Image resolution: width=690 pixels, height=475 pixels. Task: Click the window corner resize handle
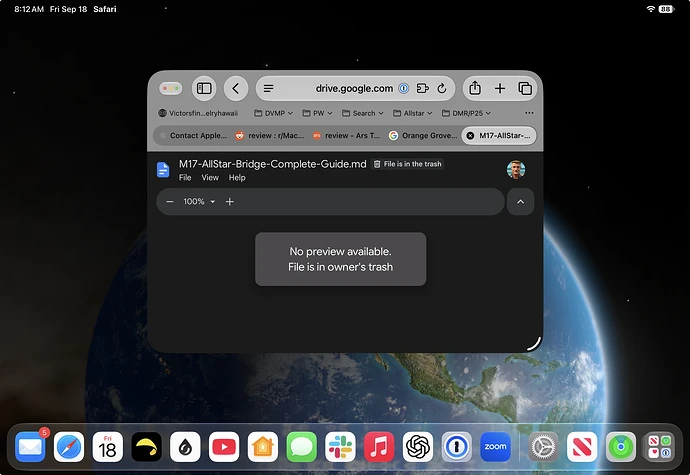(x=534, y=344)
